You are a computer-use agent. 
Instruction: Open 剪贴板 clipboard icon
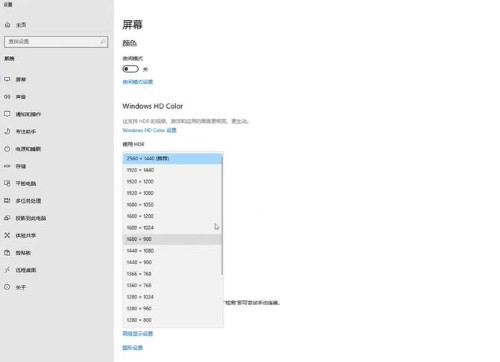pyautogui.click(x=7, y=253)
